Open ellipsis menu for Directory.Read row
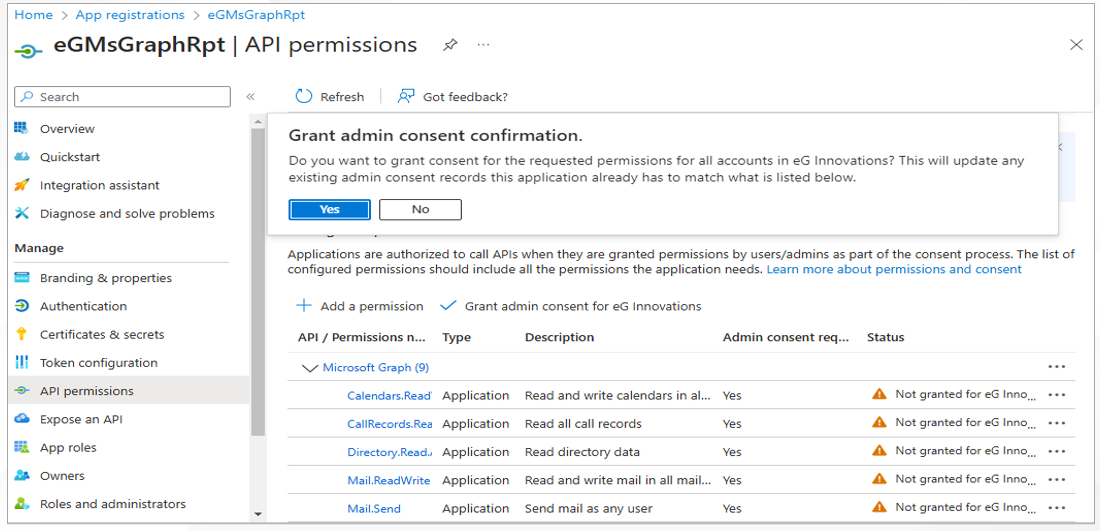The height and width of the screenshot is (531, 1100). click(x=1057, y=451)
